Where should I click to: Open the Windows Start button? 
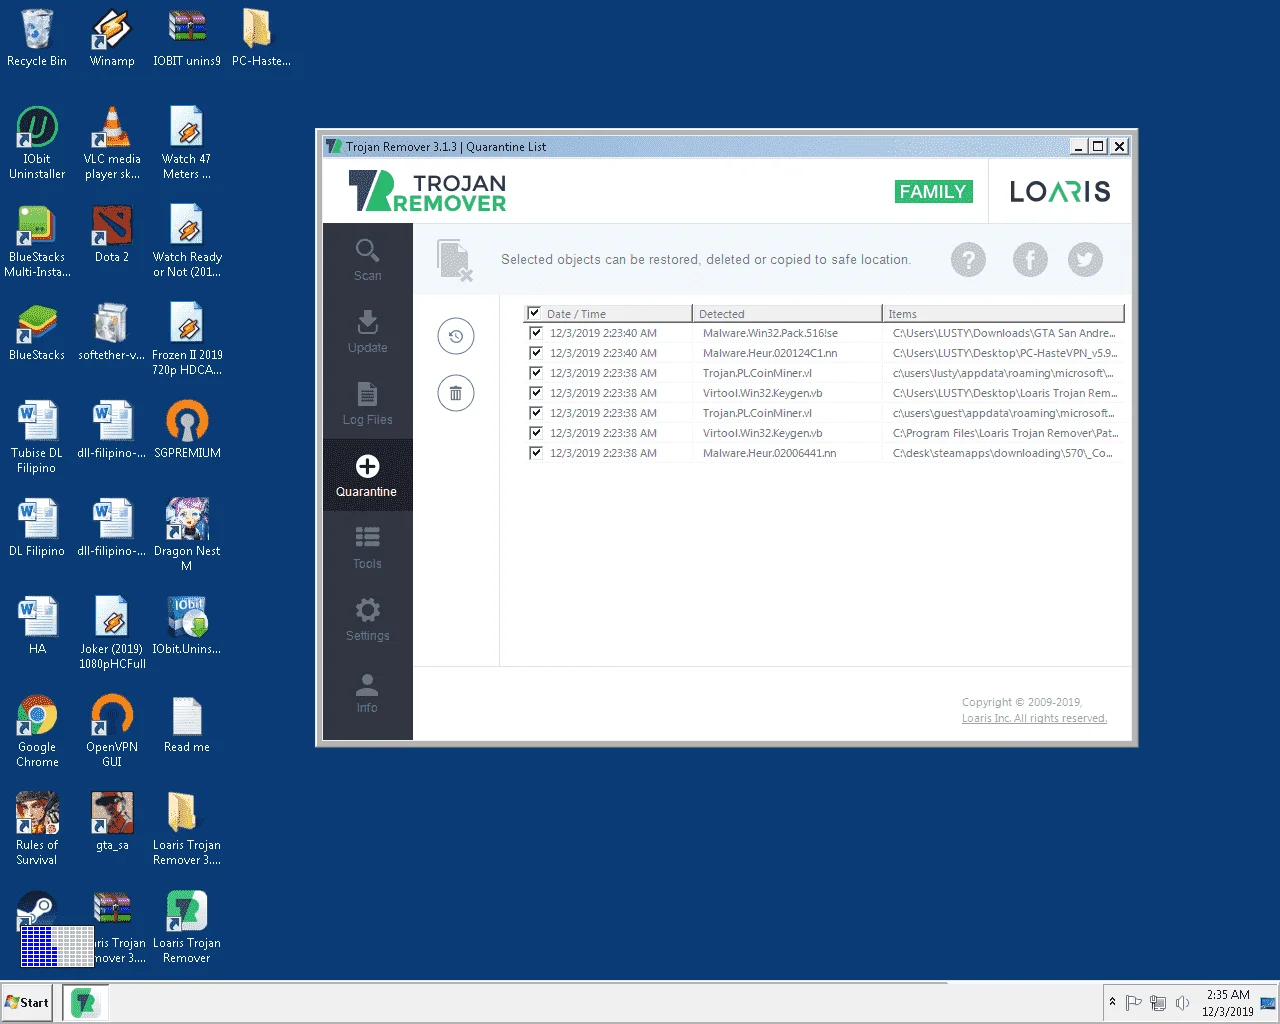click(27, 1002)
